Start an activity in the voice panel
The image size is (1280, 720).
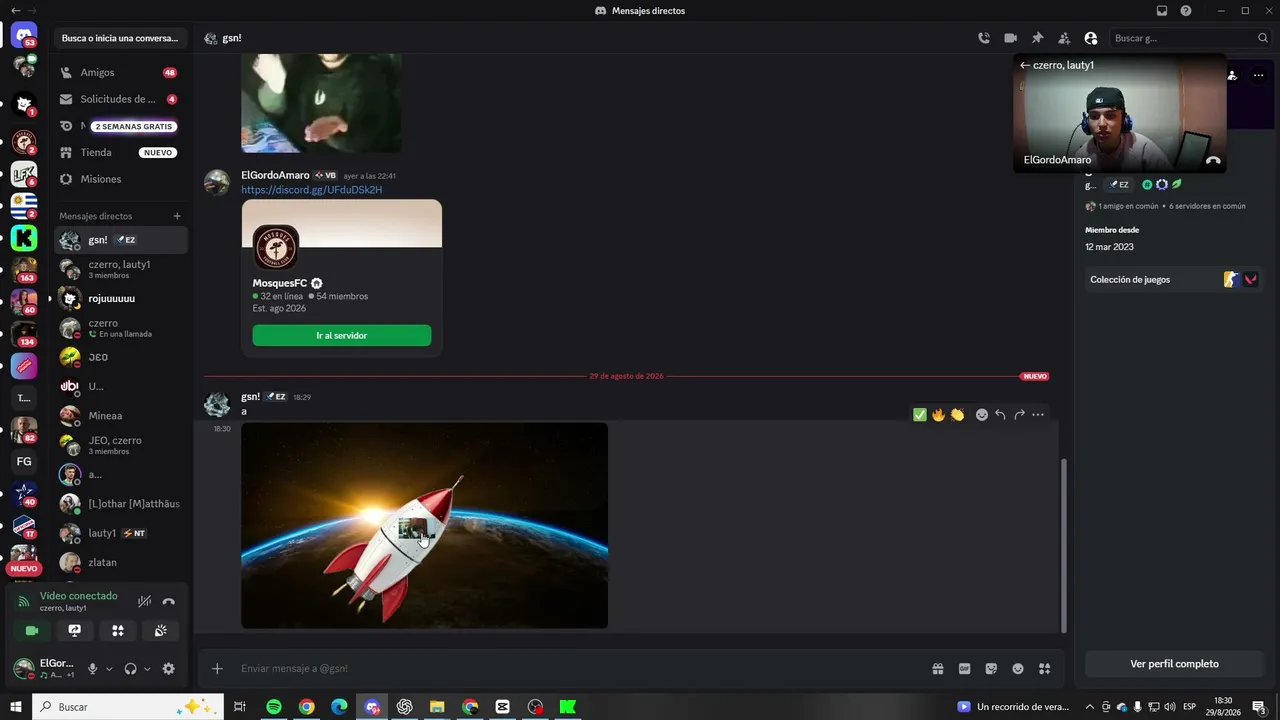118,631
